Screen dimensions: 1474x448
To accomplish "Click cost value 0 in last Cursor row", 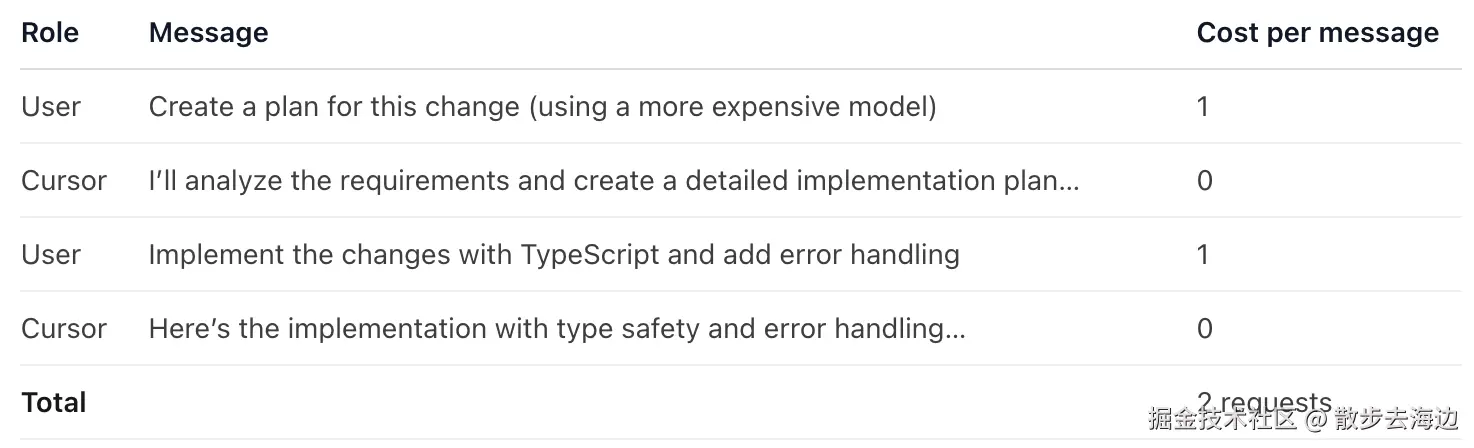I will point(1204,328).
